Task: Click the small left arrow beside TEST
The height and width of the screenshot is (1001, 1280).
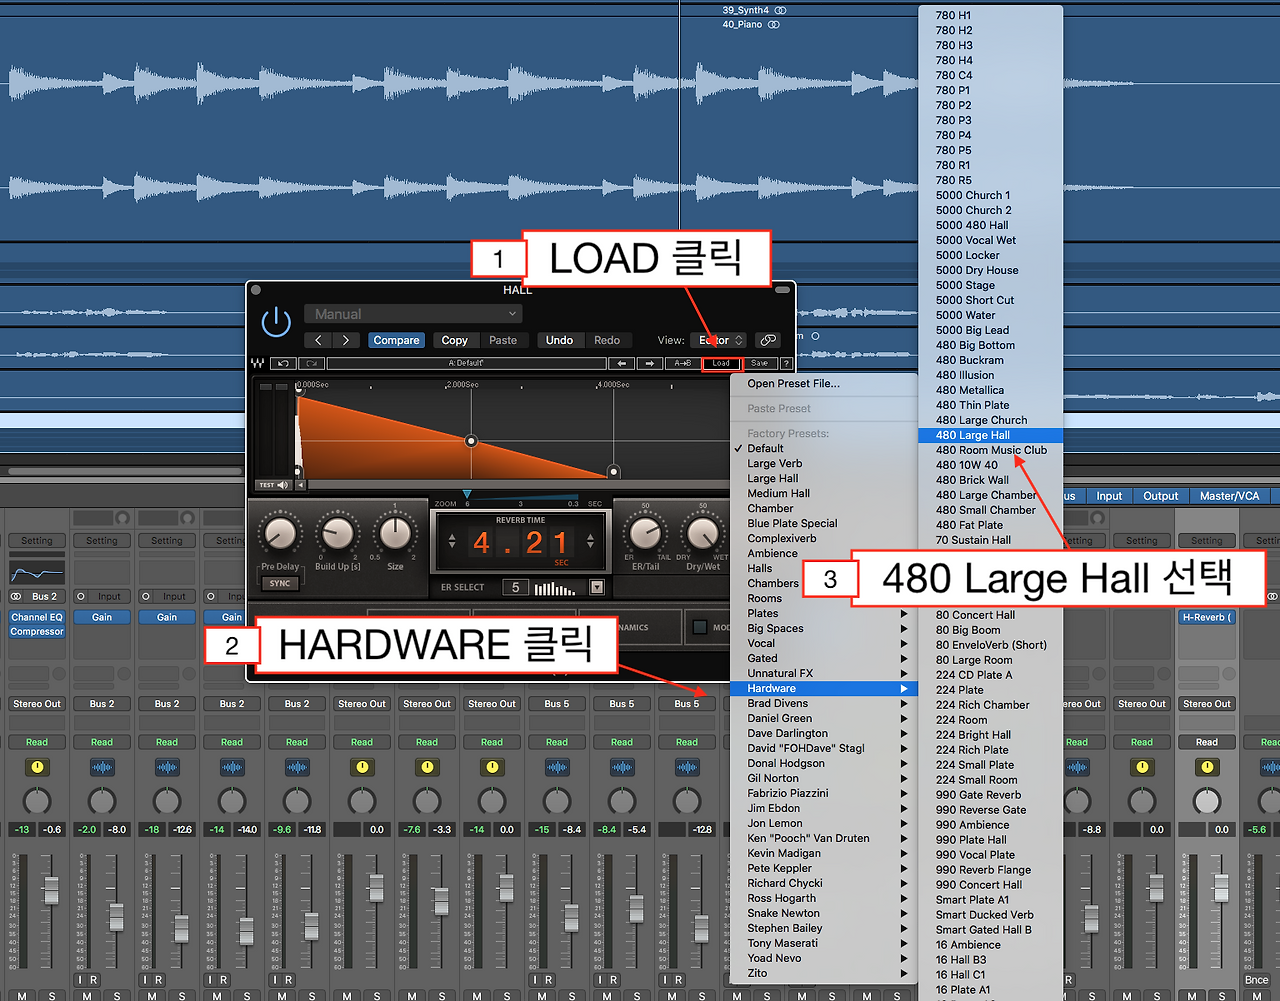Action: [301, 485]
